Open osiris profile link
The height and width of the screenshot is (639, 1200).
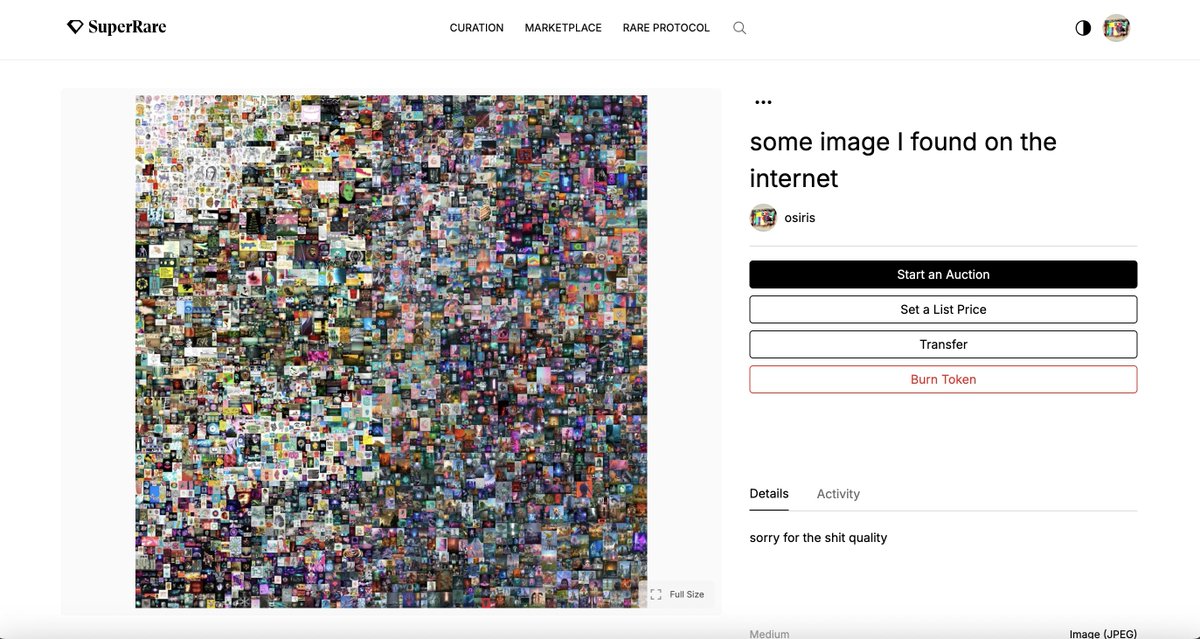click(800, 217)
